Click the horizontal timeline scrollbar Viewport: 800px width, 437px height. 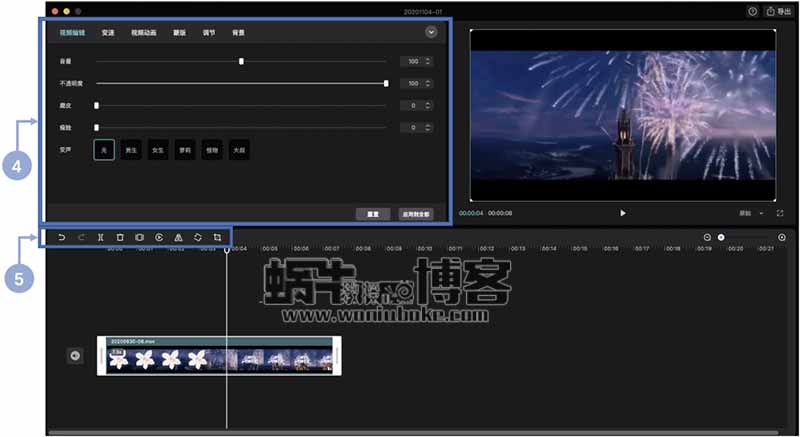pos(413,433)
